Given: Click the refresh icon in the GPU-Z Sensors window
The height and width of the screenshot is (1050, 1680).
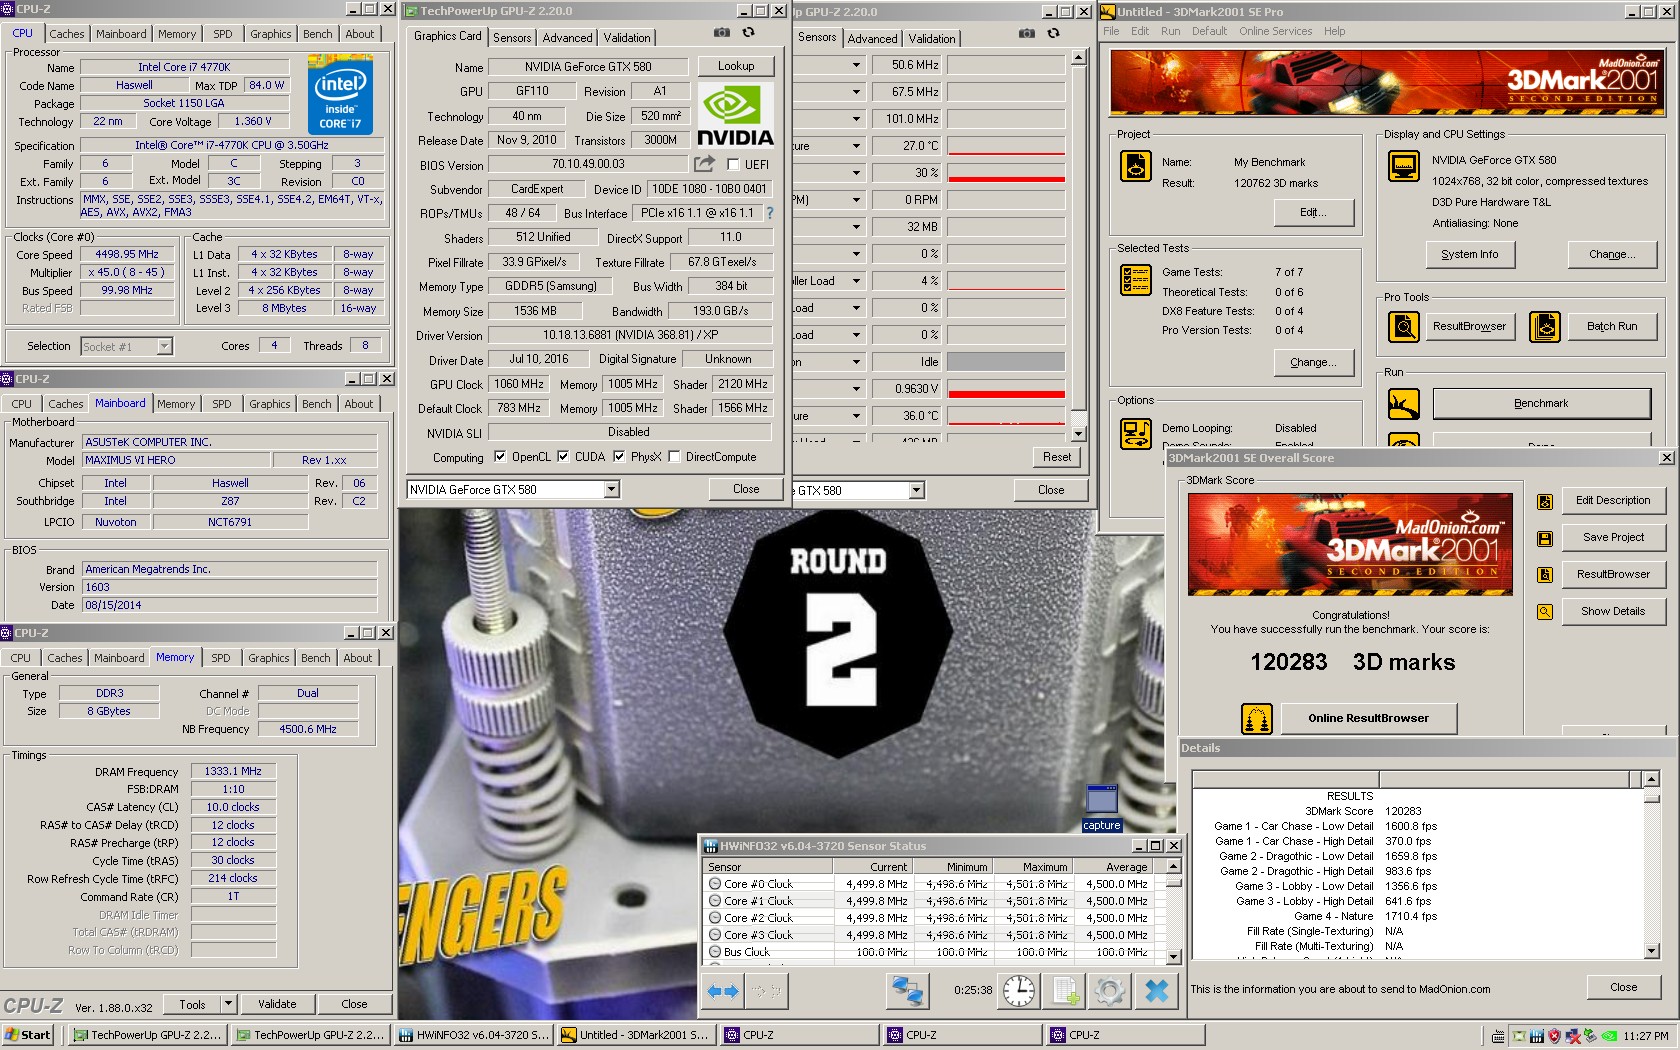Looking at the screenshot, I should pyautogui.click(x=1053, y=33).
